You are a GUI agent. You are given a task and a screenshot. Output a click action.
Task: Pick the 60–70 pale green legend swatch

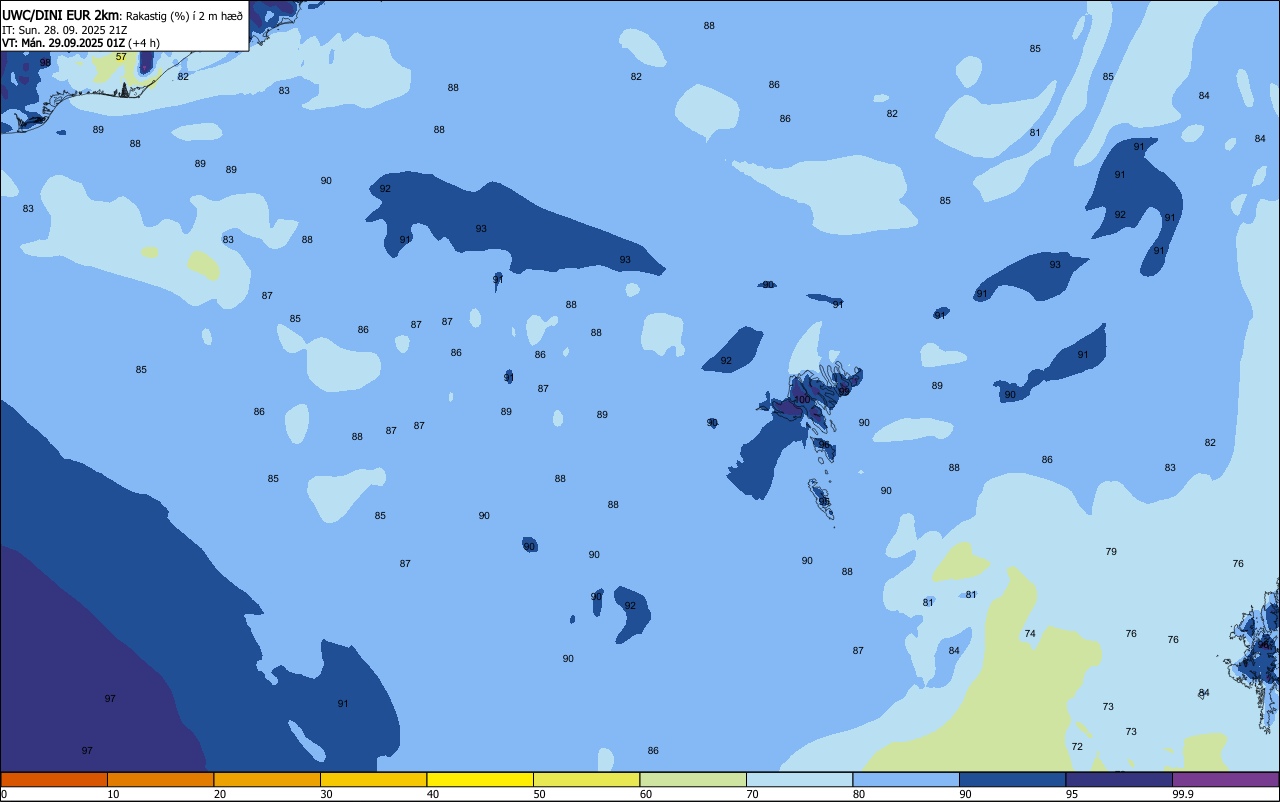pyautogui.click(x=693, y=779)
